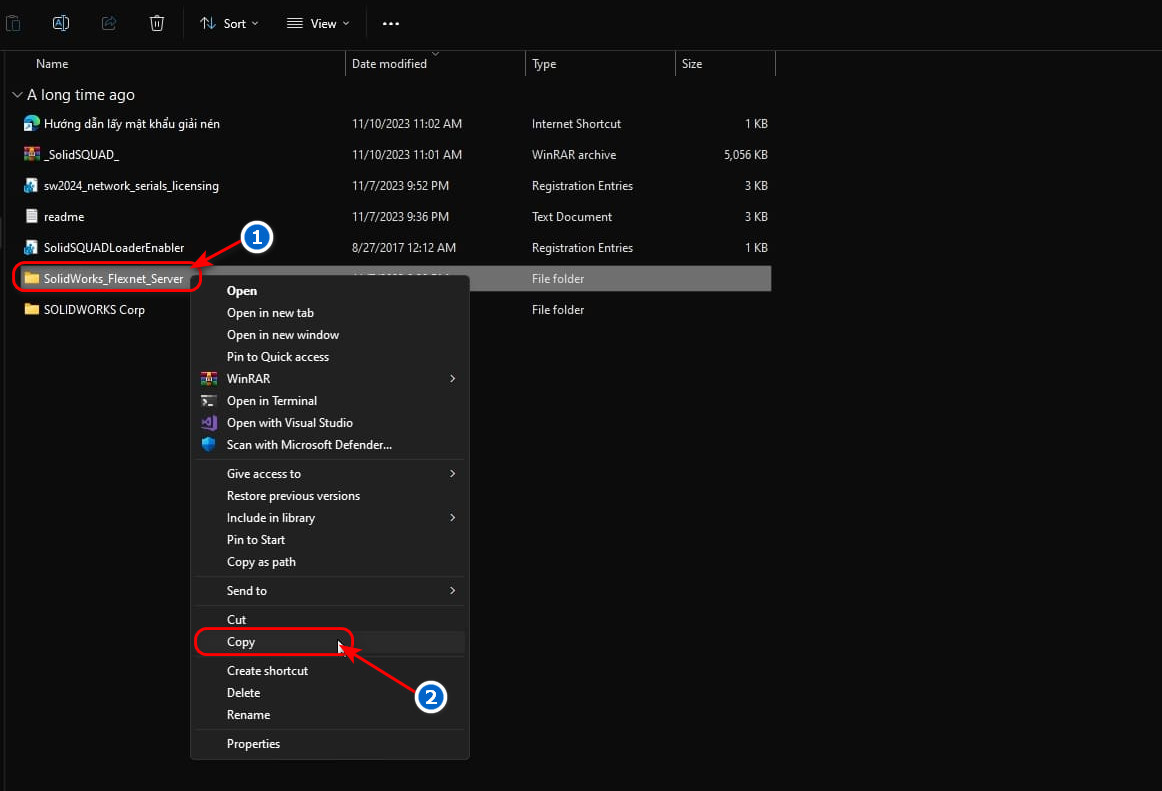
Task: Click the Delete trash icon in toolbar
Action: [156, 23]
